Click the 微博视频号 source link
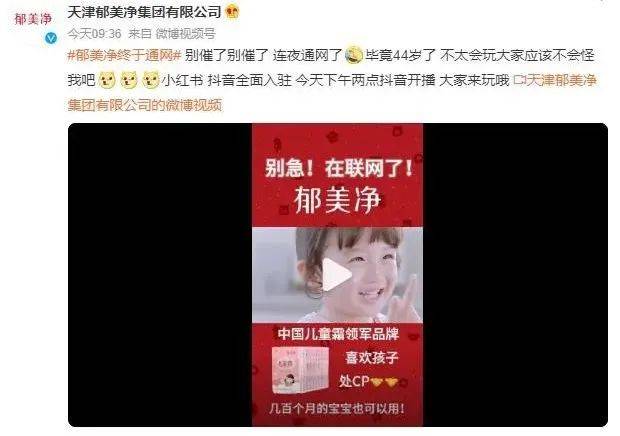Viewport: 620px width, 436px height. (x=185, y=34)
